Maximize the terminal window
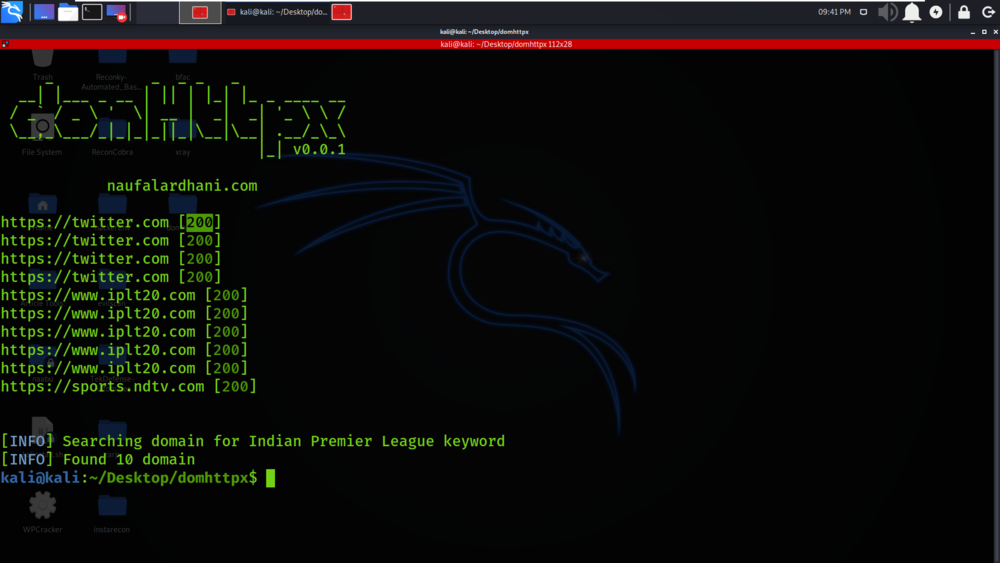The height and width of the screenshot is (563, 1000). pos(984,32)
